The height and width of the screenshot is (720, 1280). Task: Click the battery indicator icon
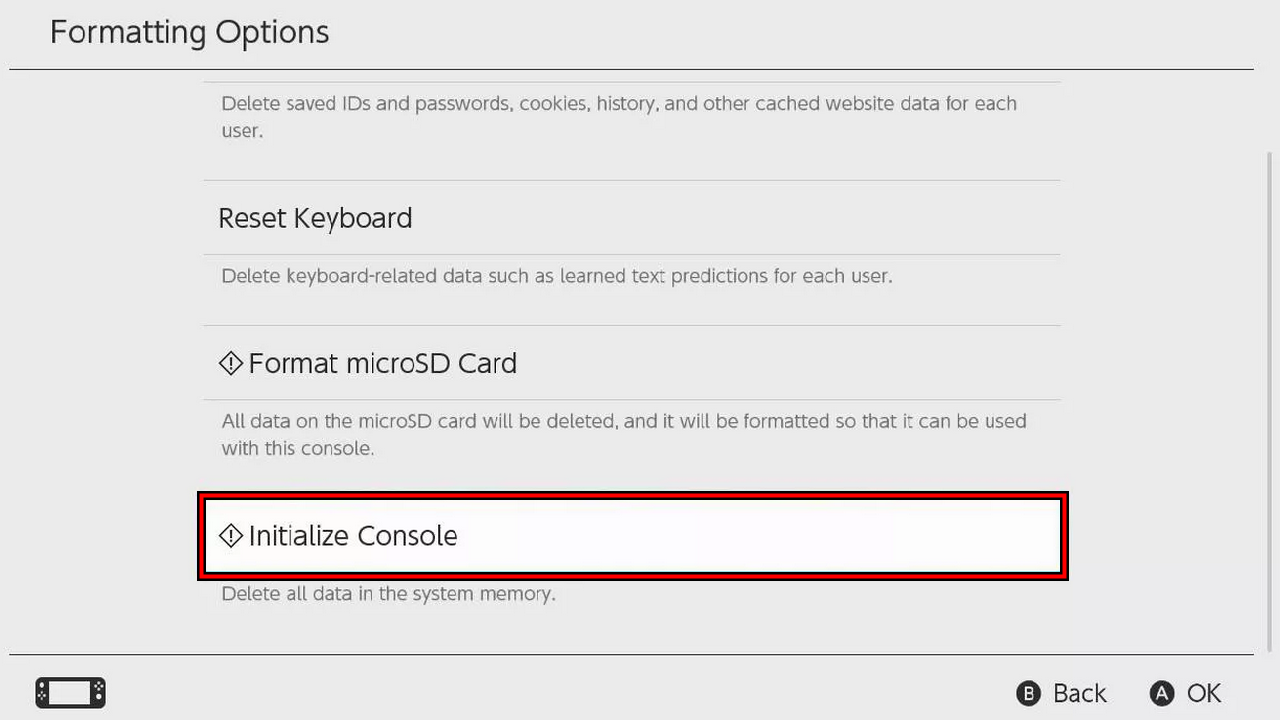point(69,692)
